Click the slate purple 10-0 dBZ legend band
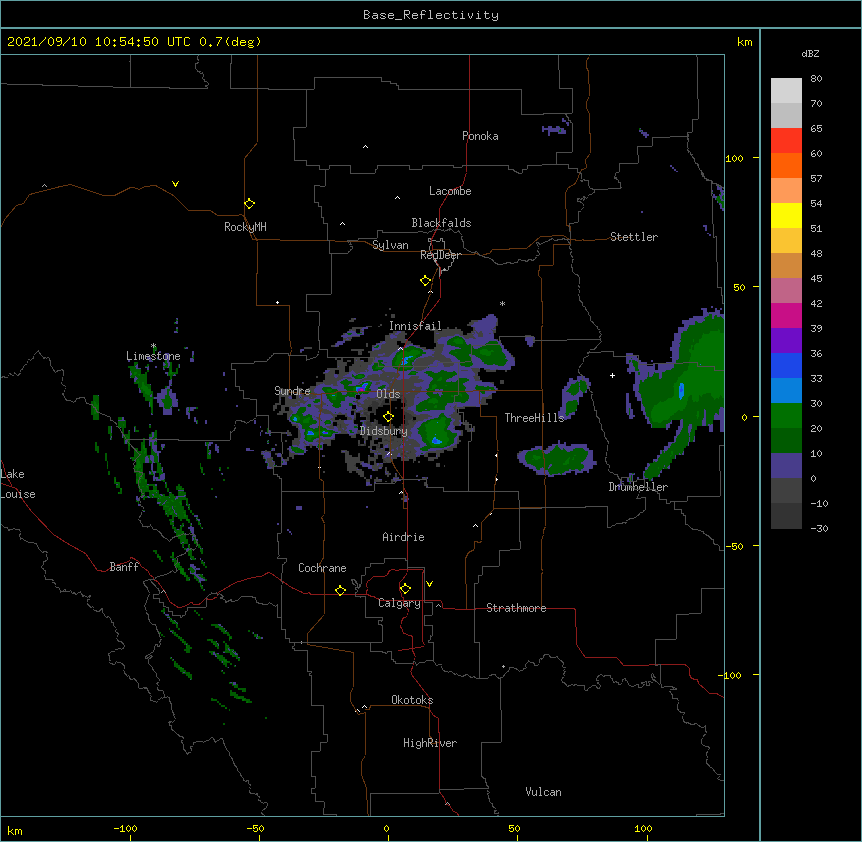The width and height of the screenshot is (862, 842). click(786, 466)
